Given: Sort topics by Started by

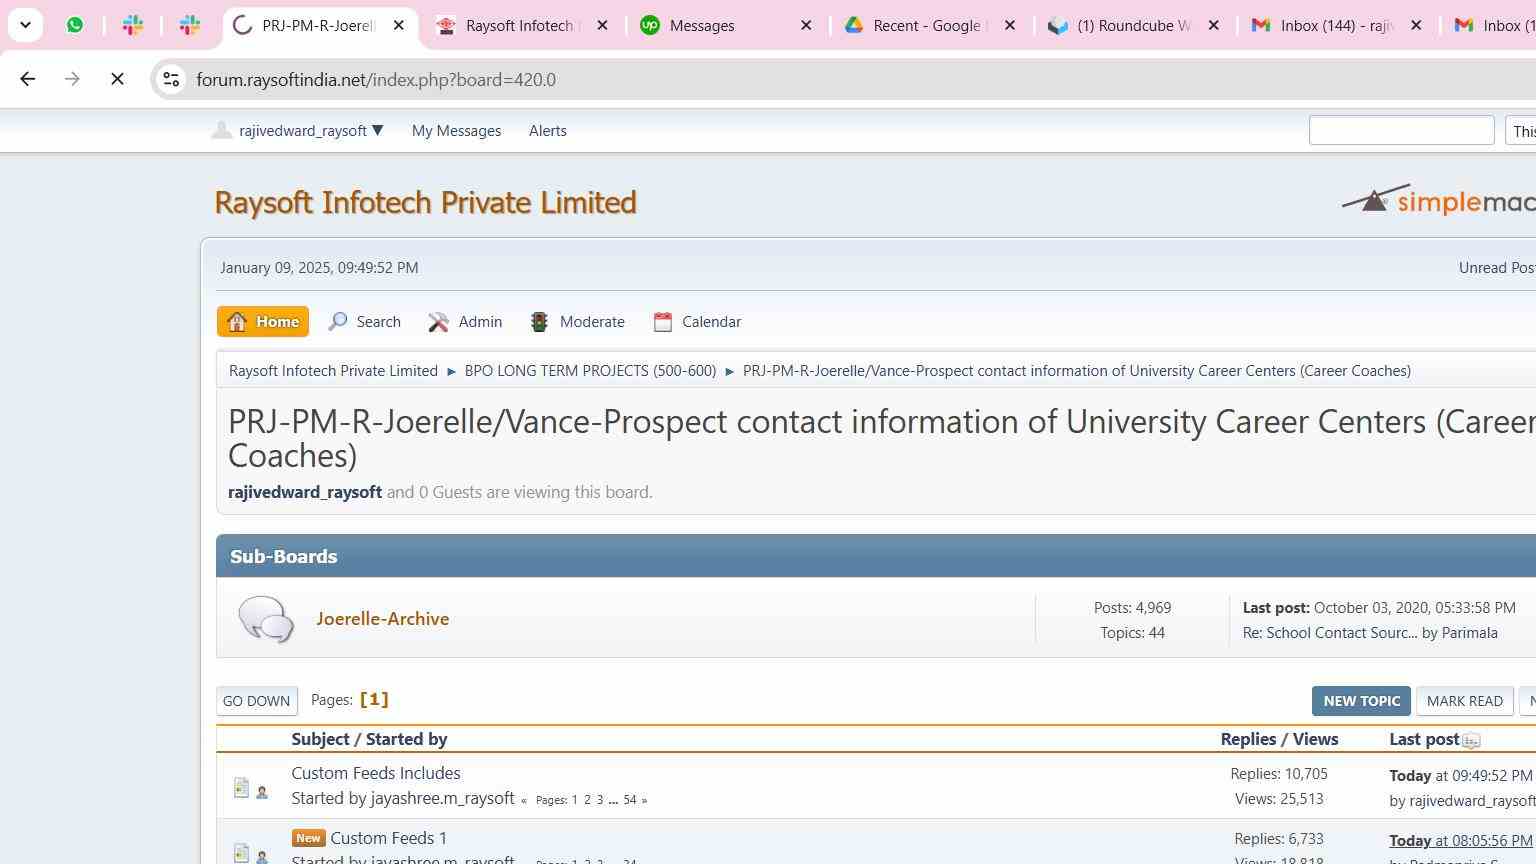Looking at the screenshot, I should pos(406,739).
